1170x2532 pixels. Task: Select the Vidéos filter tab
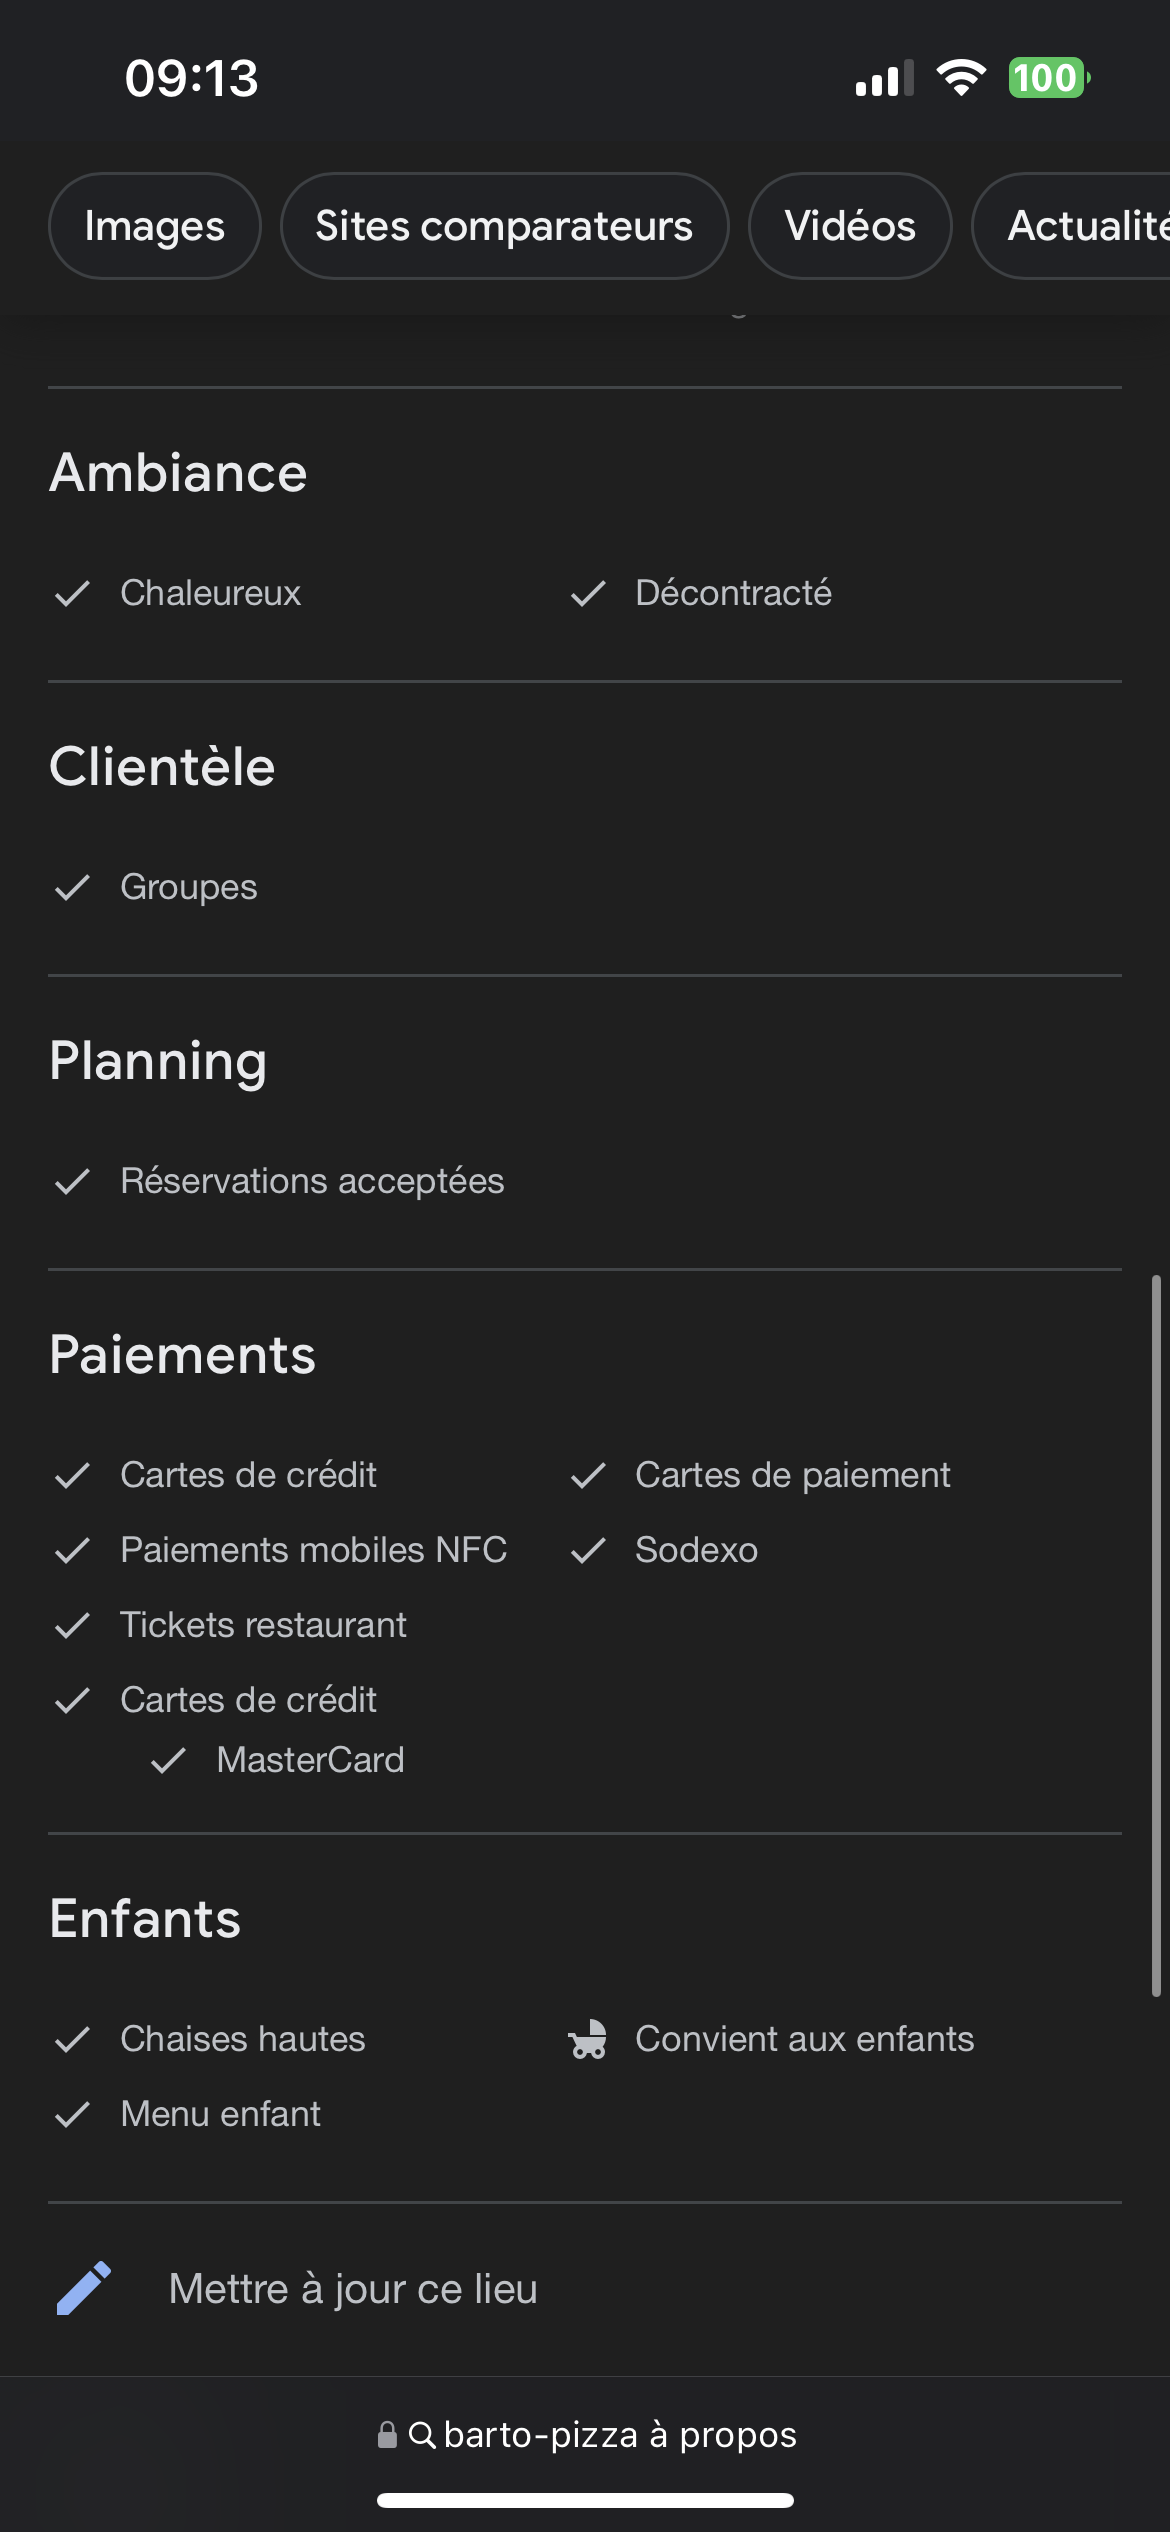coord(850,226)
